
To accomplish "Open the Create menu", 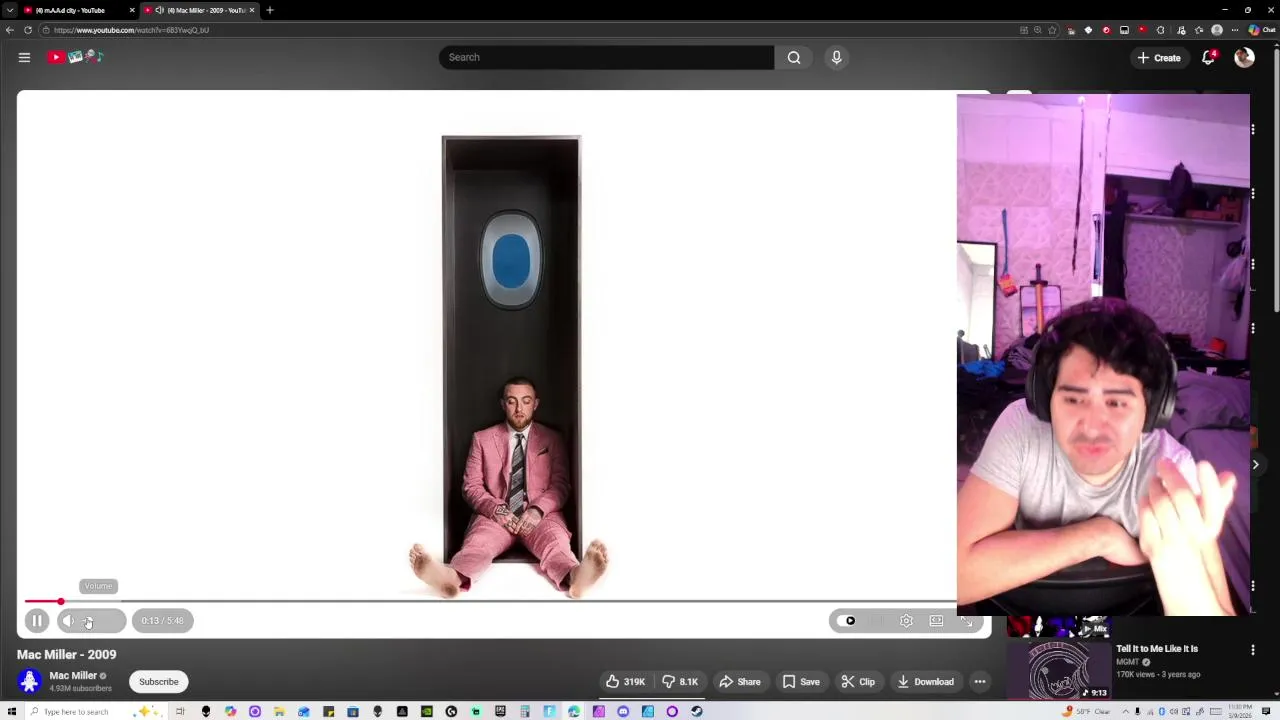I will click(x=1159, y=58).
